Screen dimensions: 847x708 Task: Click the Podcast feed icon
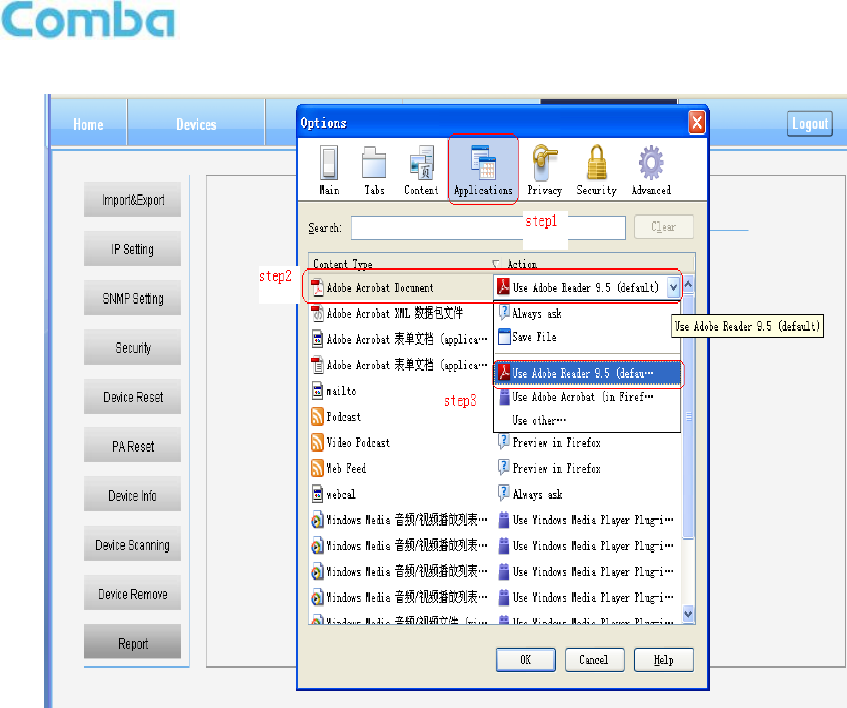coord(318,416)
